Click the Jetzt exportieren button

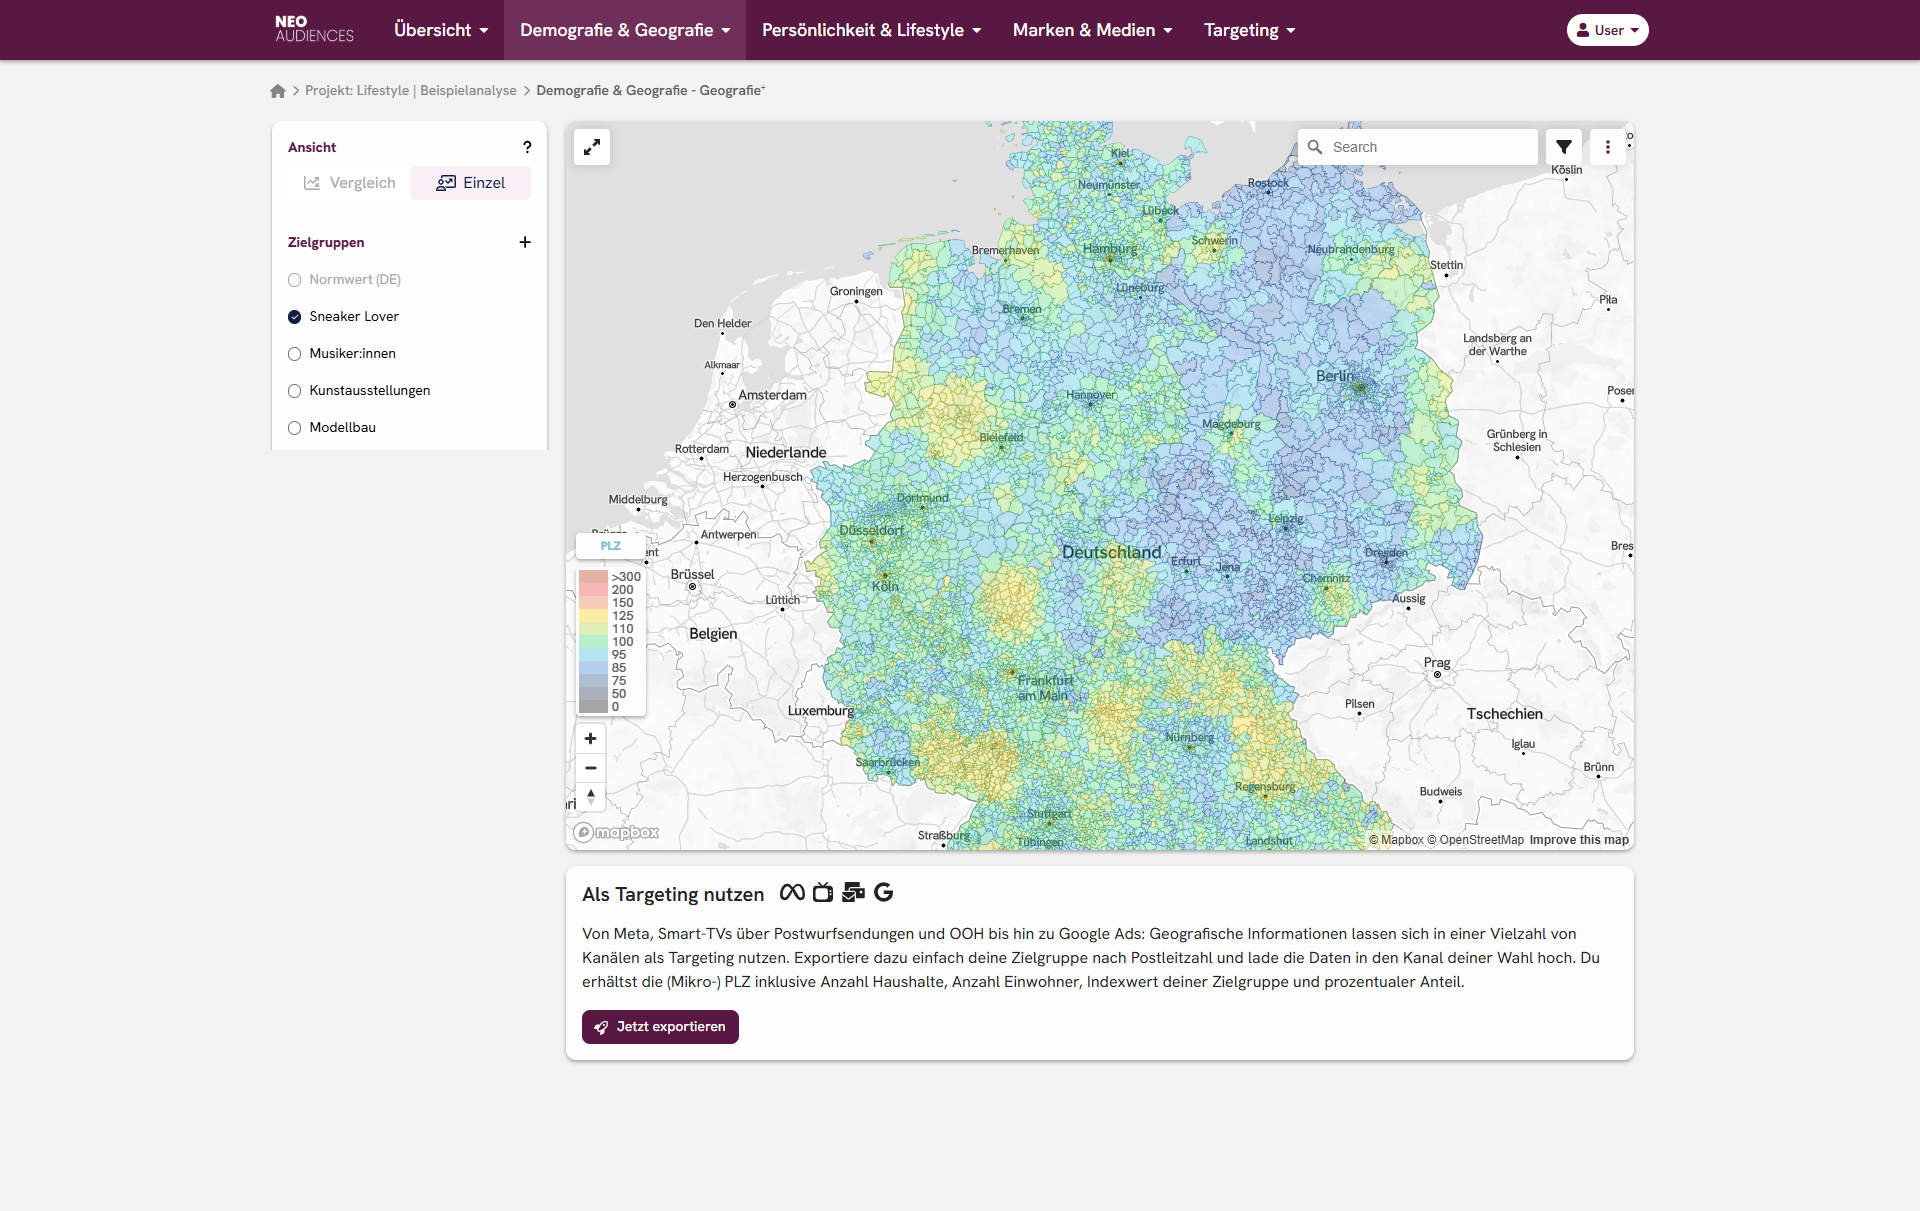[660, 1027]
